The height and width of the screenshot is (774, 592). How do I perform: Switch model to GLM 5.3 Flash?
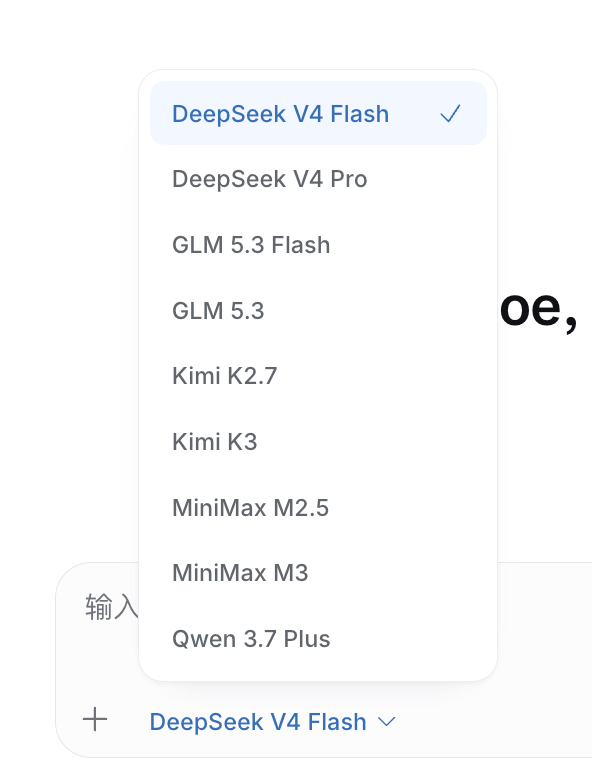pos(318,244)
